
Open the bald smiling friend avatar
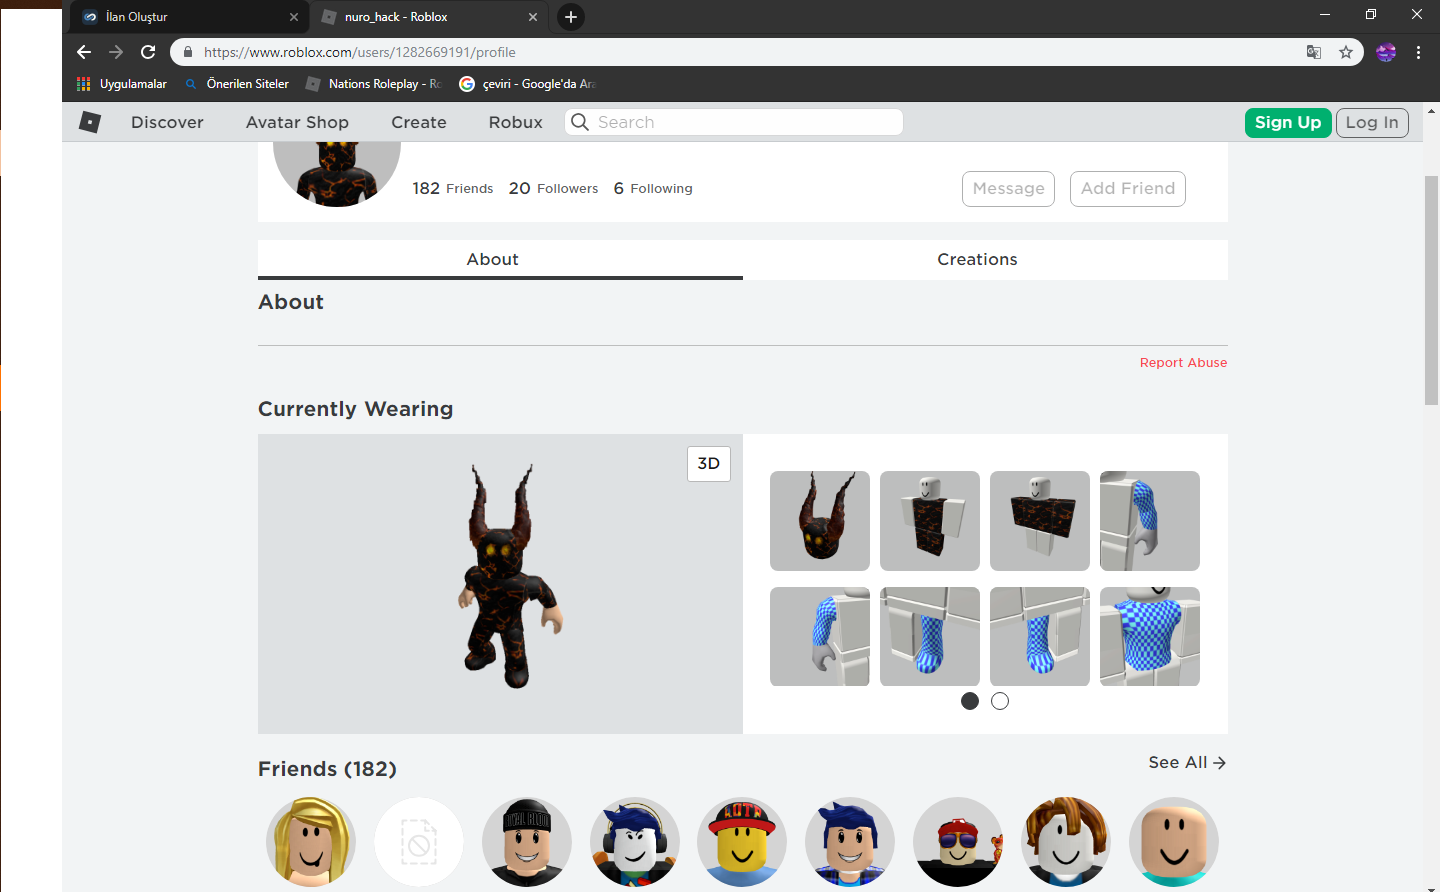(1174, 842)
